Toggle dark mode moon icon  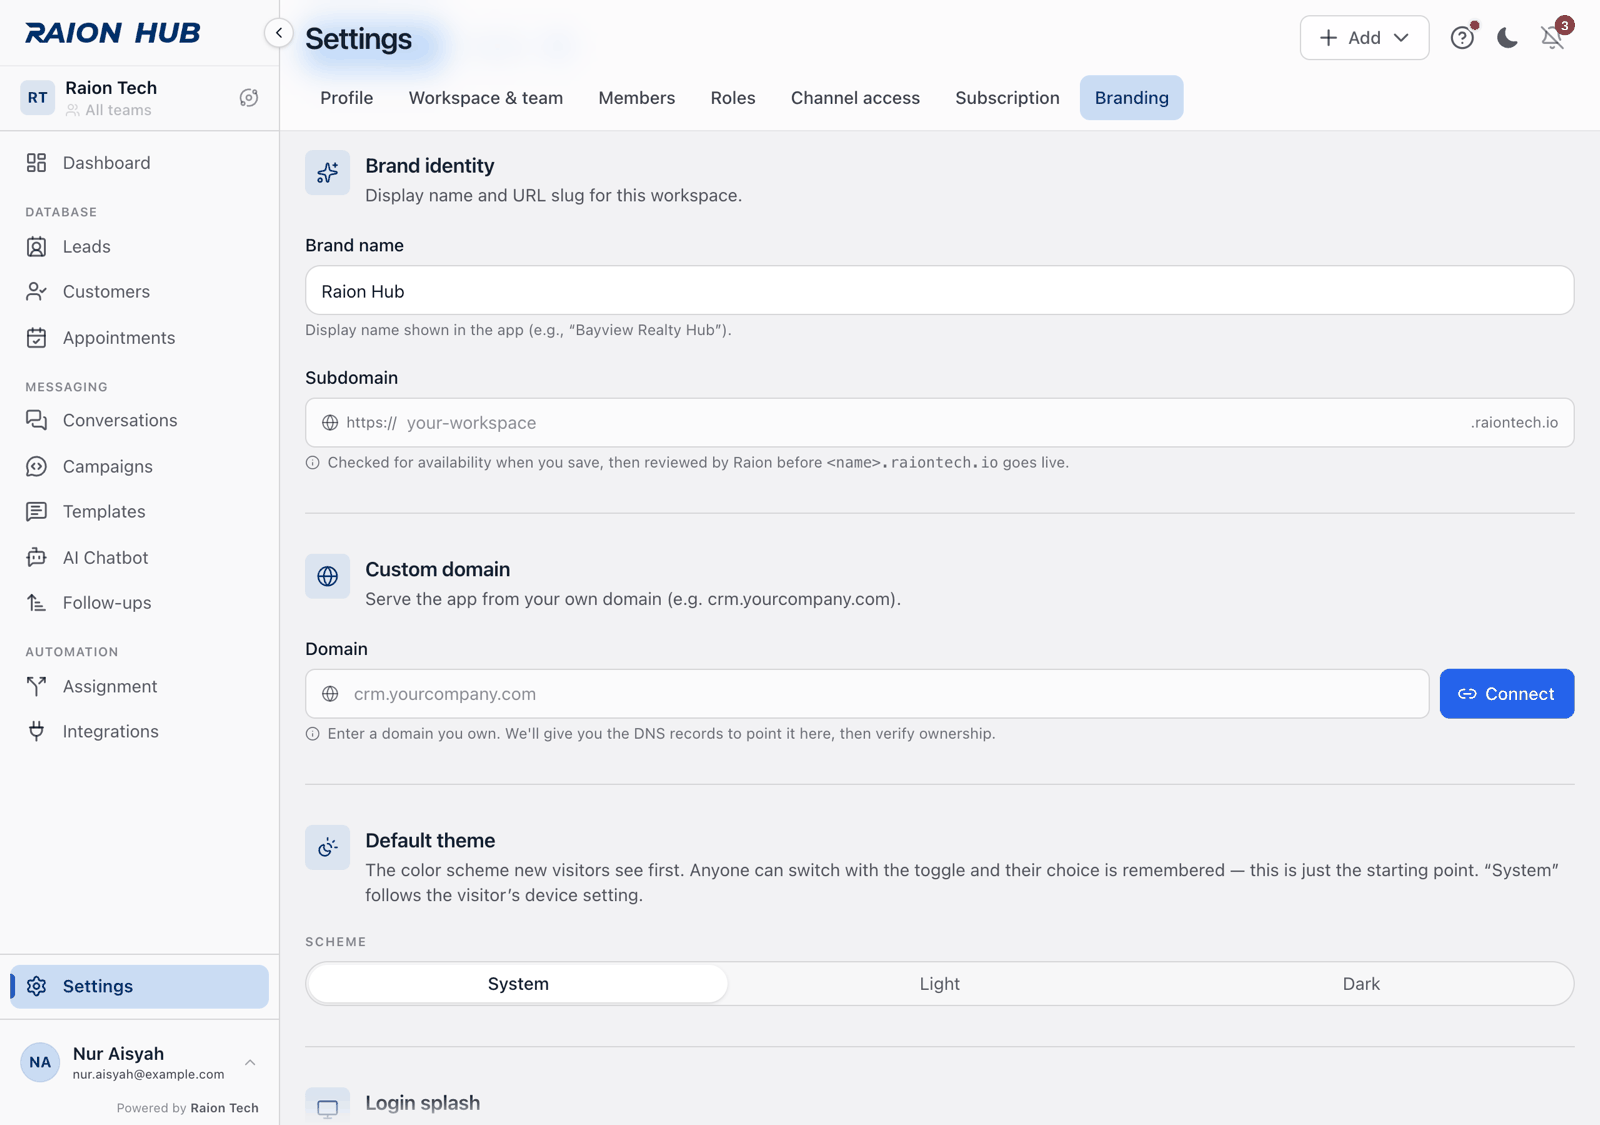point(1508,38)
